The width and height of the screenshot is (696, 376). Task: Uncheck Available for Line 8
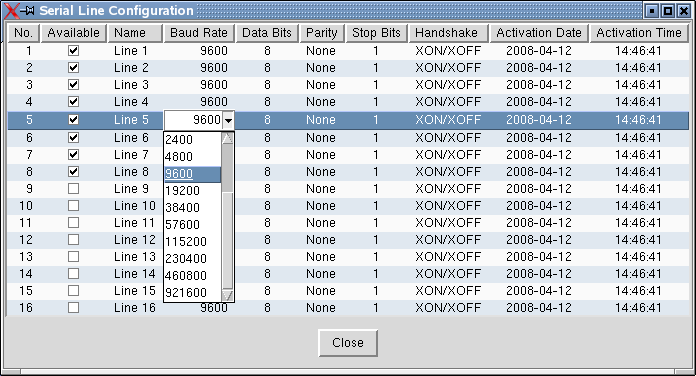pyautogui.click(x=73, y=171)
